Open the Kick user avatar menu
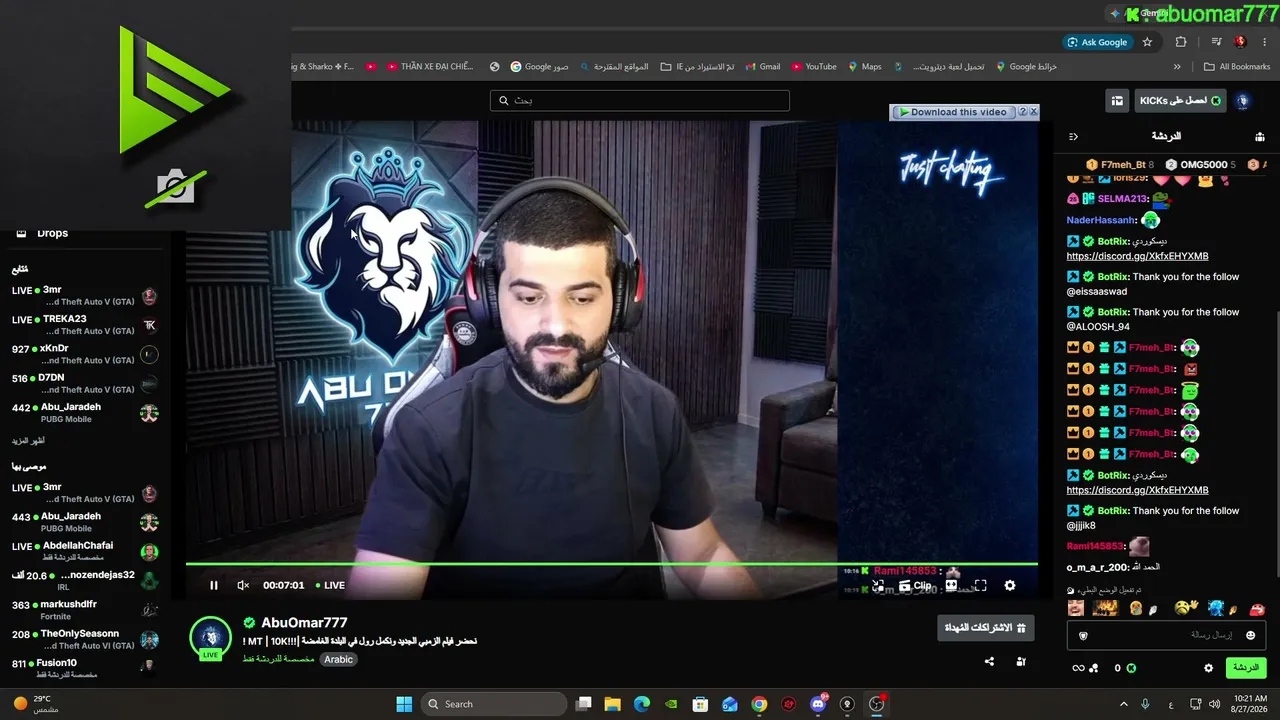The image size is (1280, 720). 1243,101
